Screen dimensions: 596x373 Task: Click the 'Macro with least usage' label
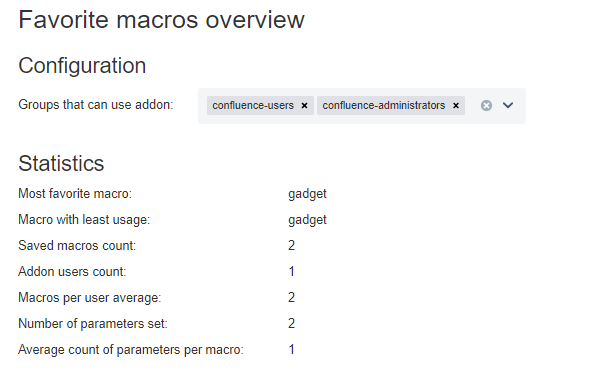(x=84, y=220)
